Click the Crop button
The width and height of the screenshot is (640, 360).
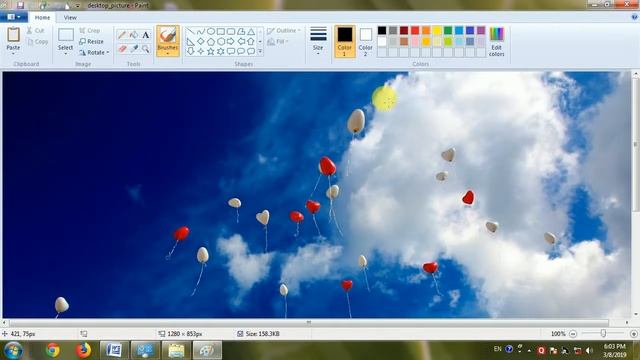click(x=90, y=31)
